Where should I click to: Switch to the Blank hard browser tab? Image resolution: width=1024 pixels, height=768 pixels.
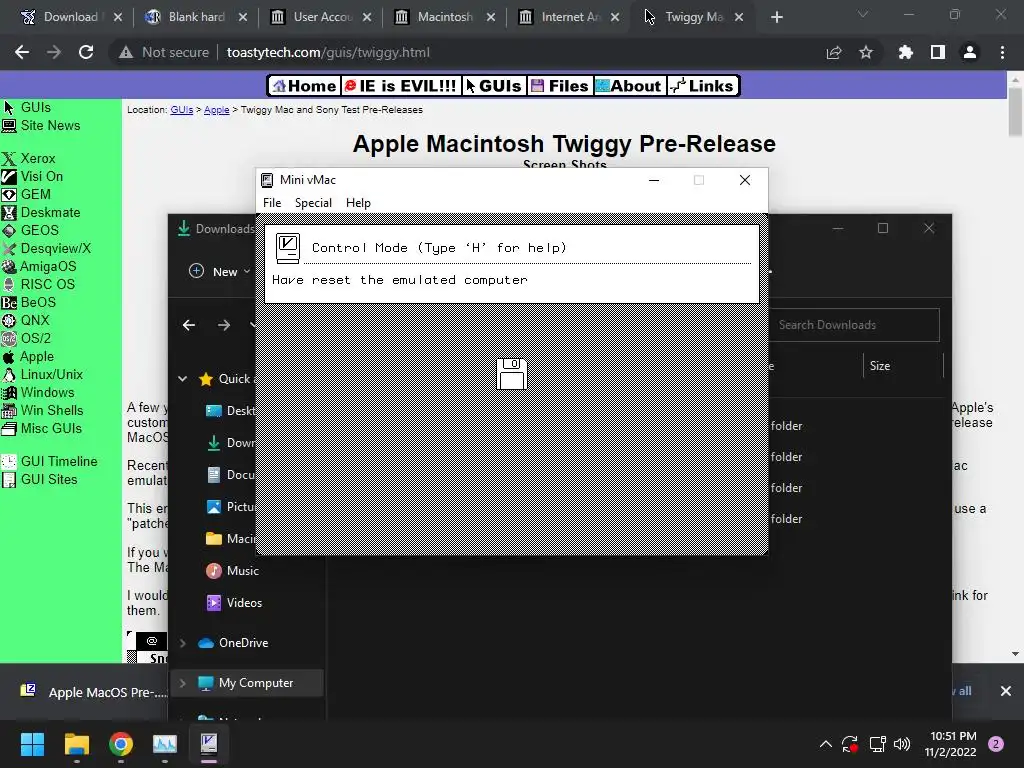pyautogui.click(x=197, y=17)
